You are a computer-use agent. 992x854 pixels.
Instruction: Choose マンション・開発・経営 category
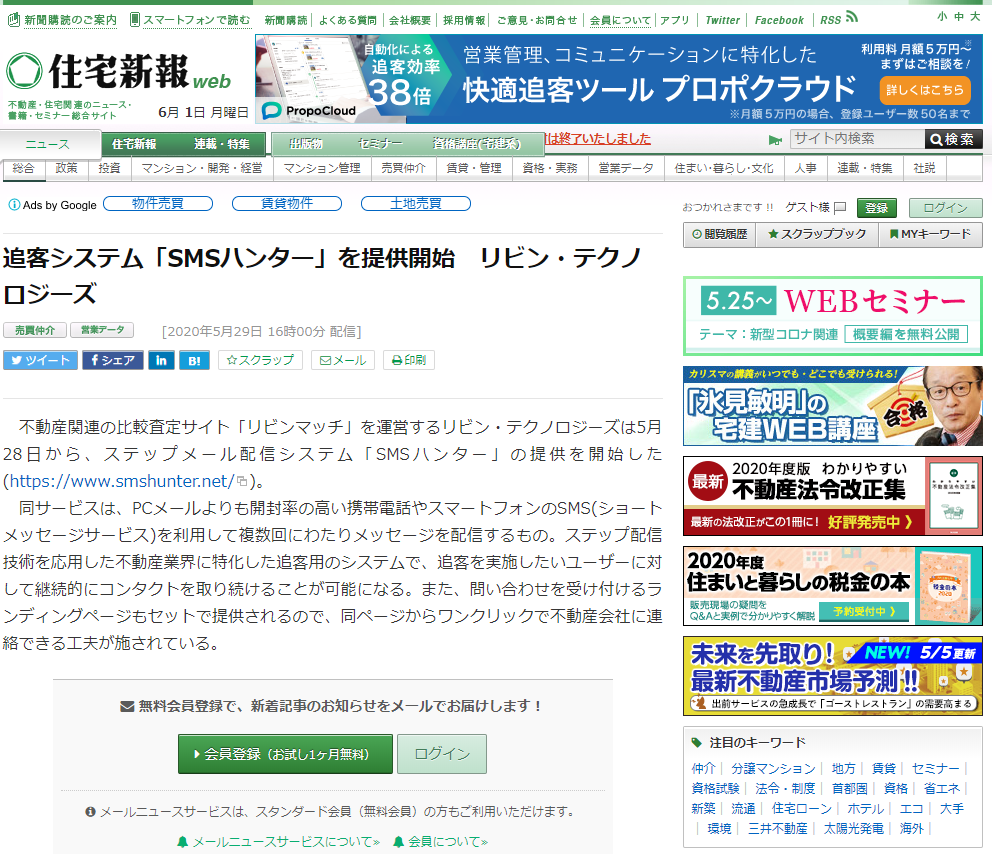(x=202, y=168)
